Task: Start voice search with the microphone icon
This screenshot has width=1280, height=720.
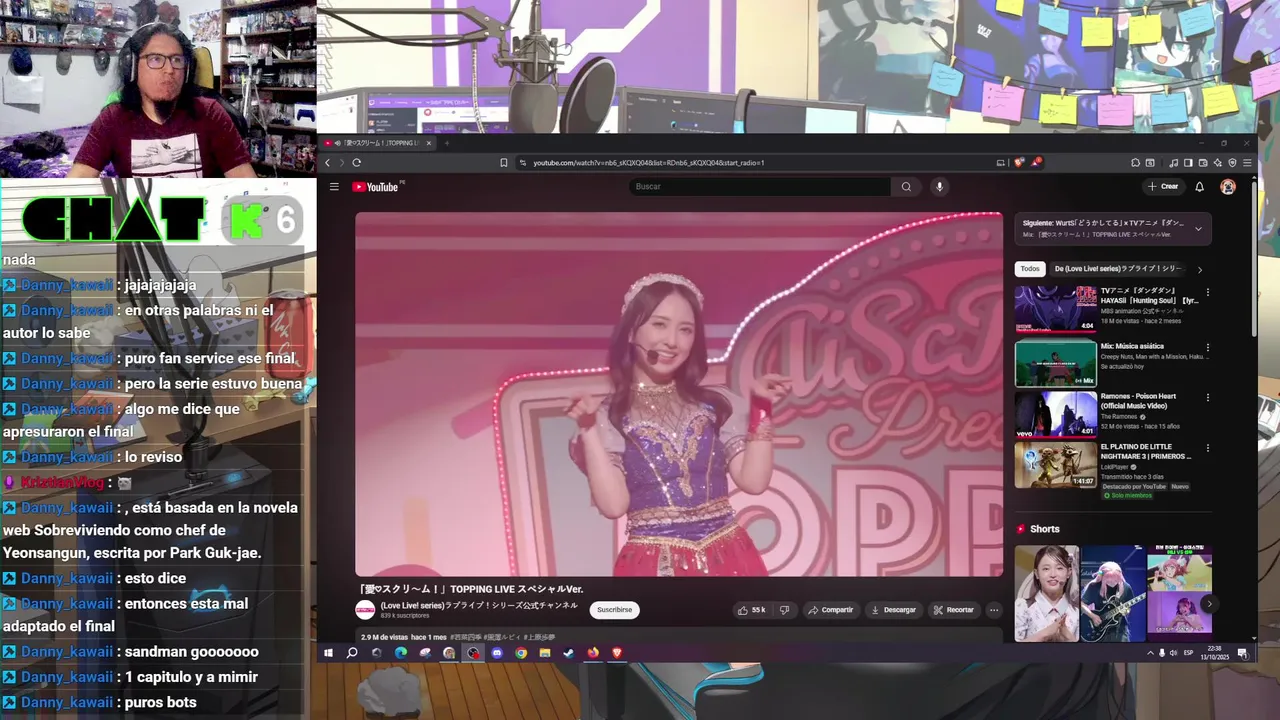Action: pos(939,187)
